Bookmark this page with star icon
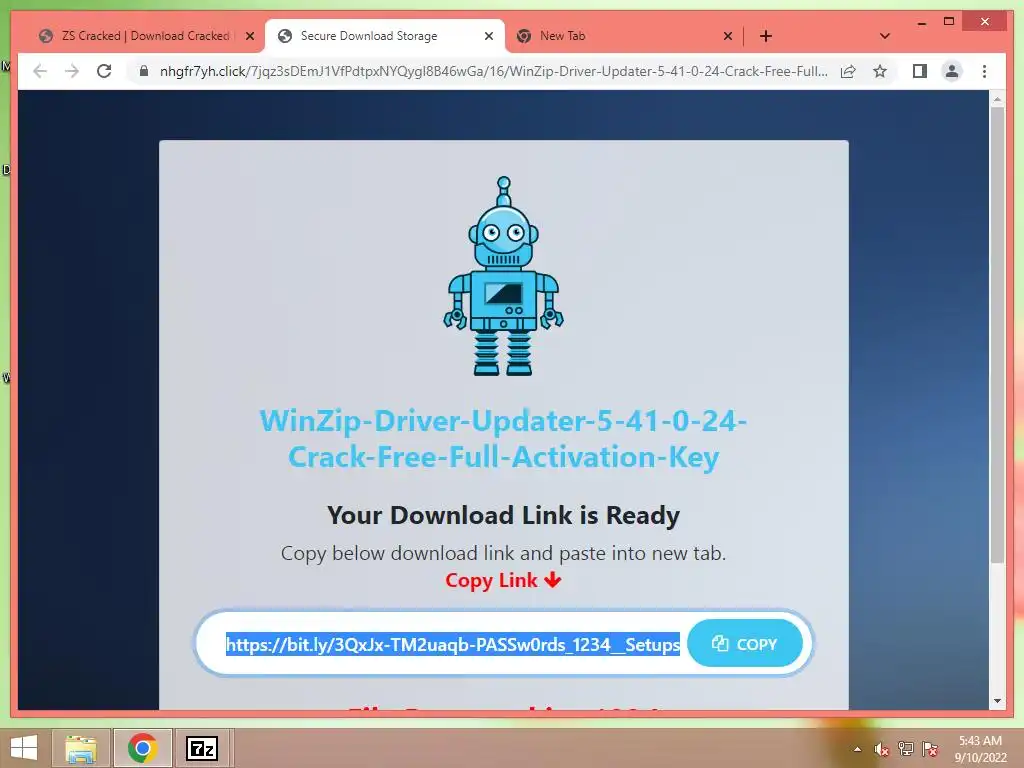 [x=880, y=71]
